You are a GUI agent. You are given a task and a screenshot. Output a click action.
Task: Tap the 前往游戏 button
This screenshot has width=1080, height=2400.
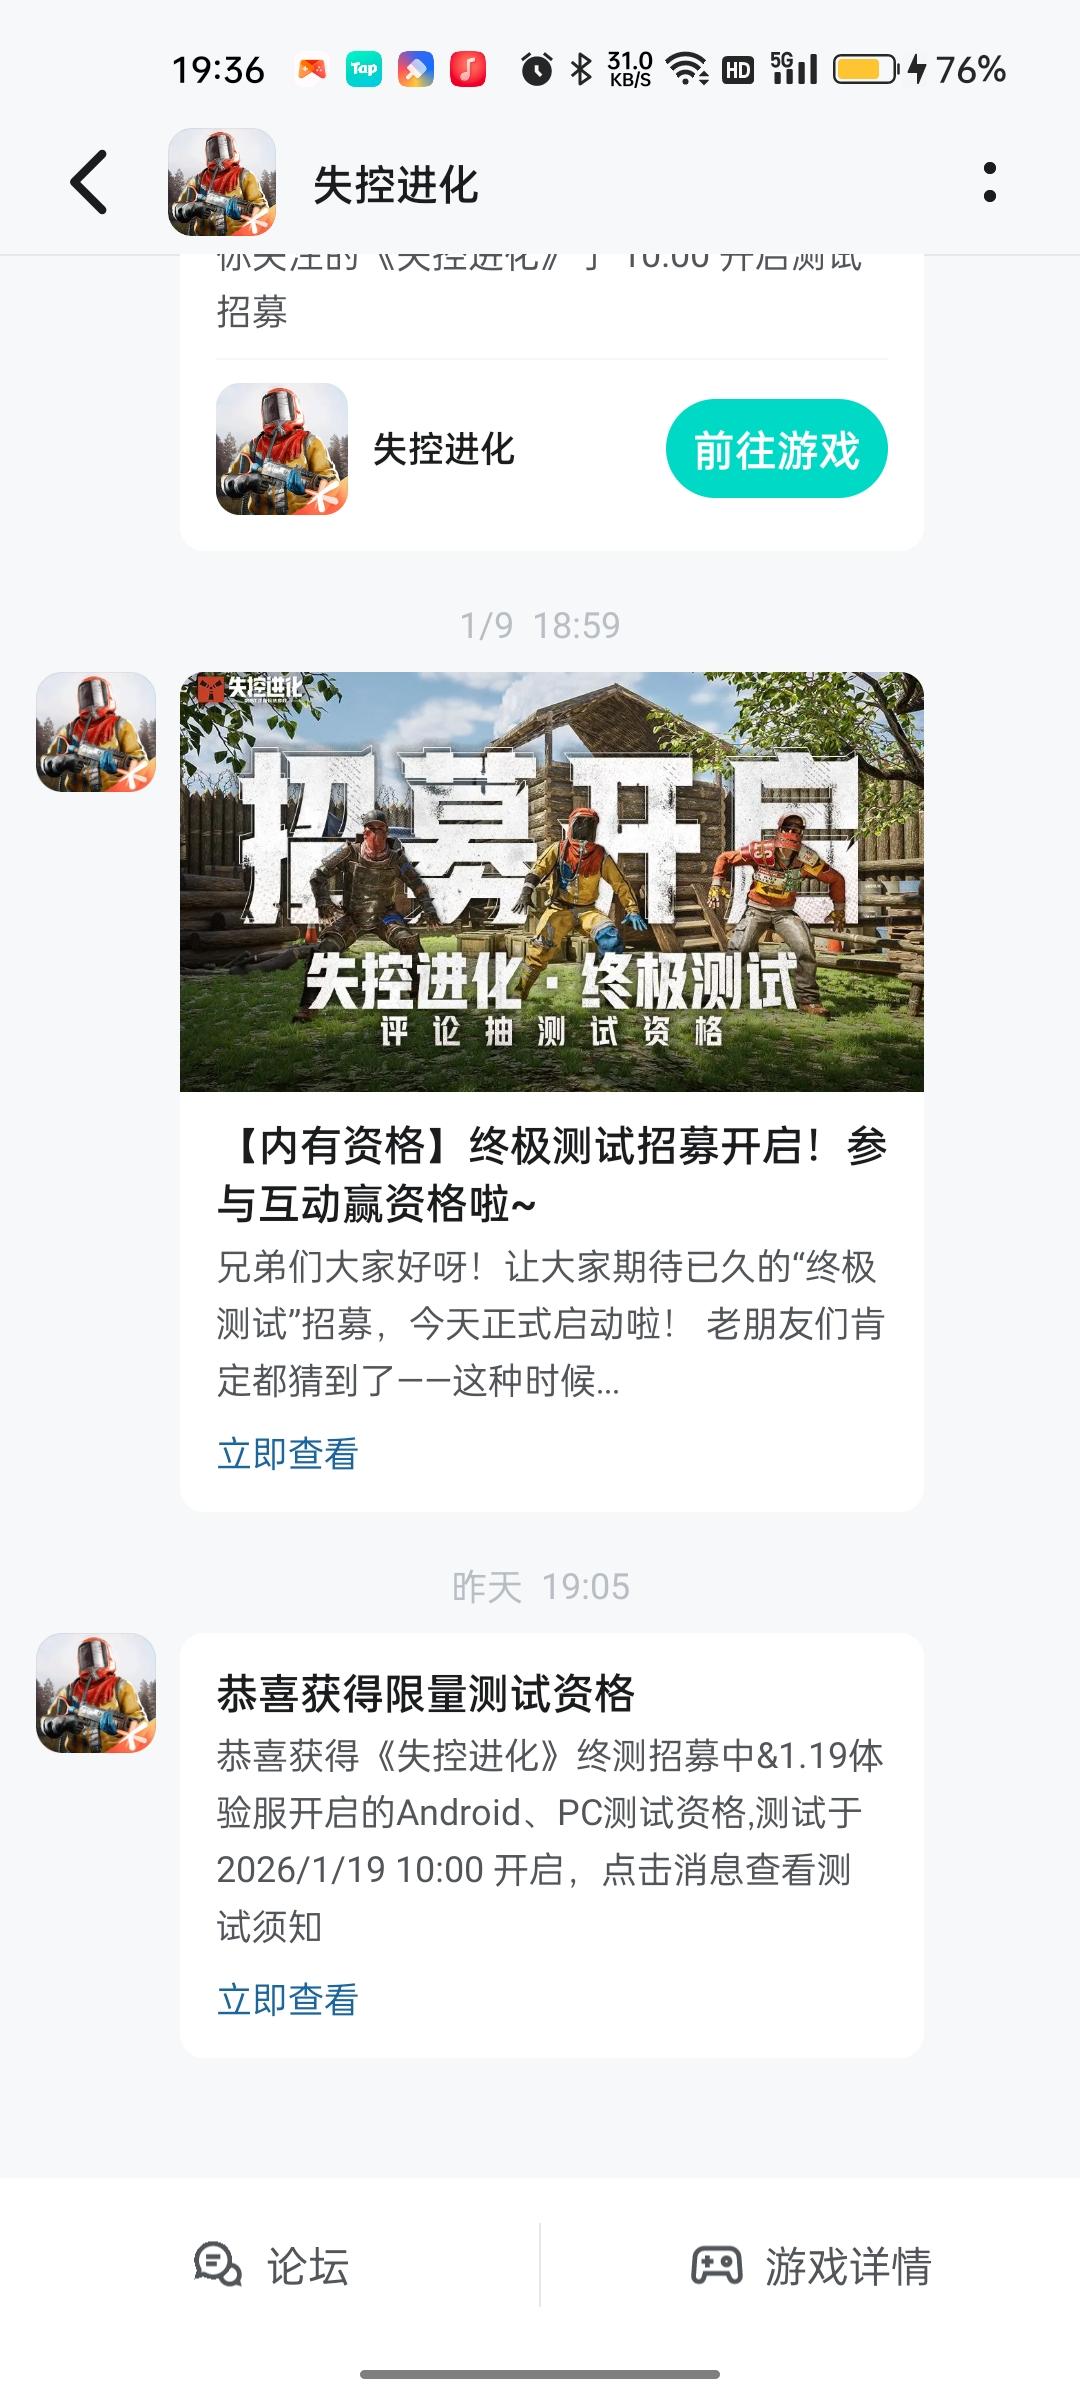click(x=777, y=449)
